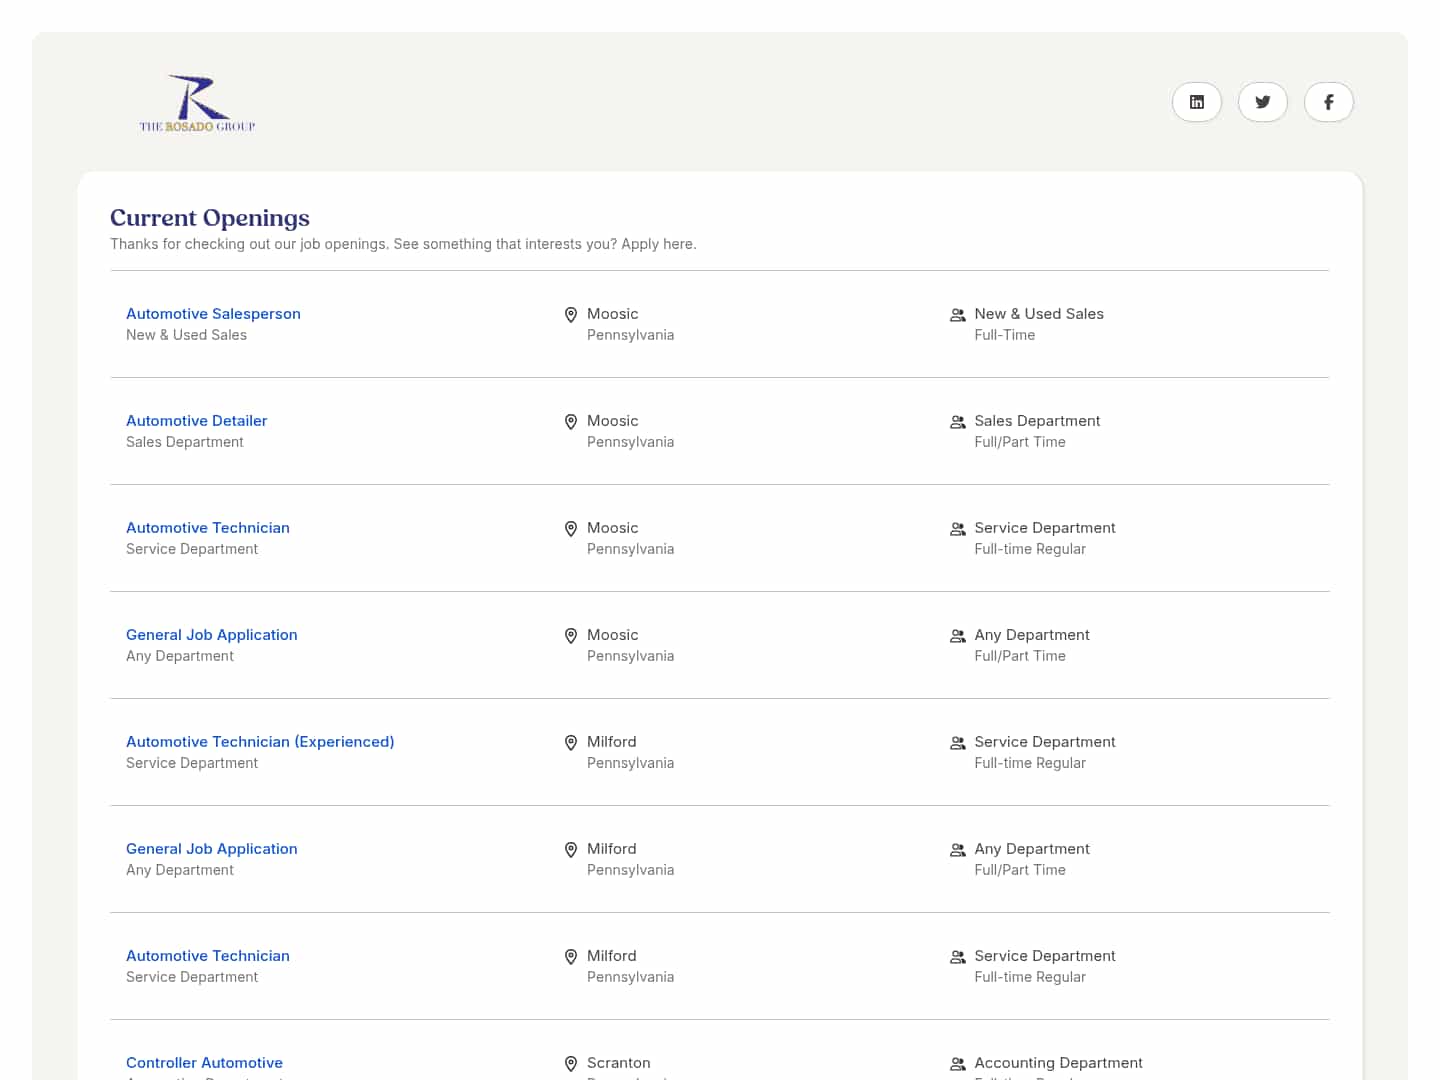This screenshot has height=1080, width=1440.
Task: Open General Job Application for Moosic
Action: (x=211, y=635)
